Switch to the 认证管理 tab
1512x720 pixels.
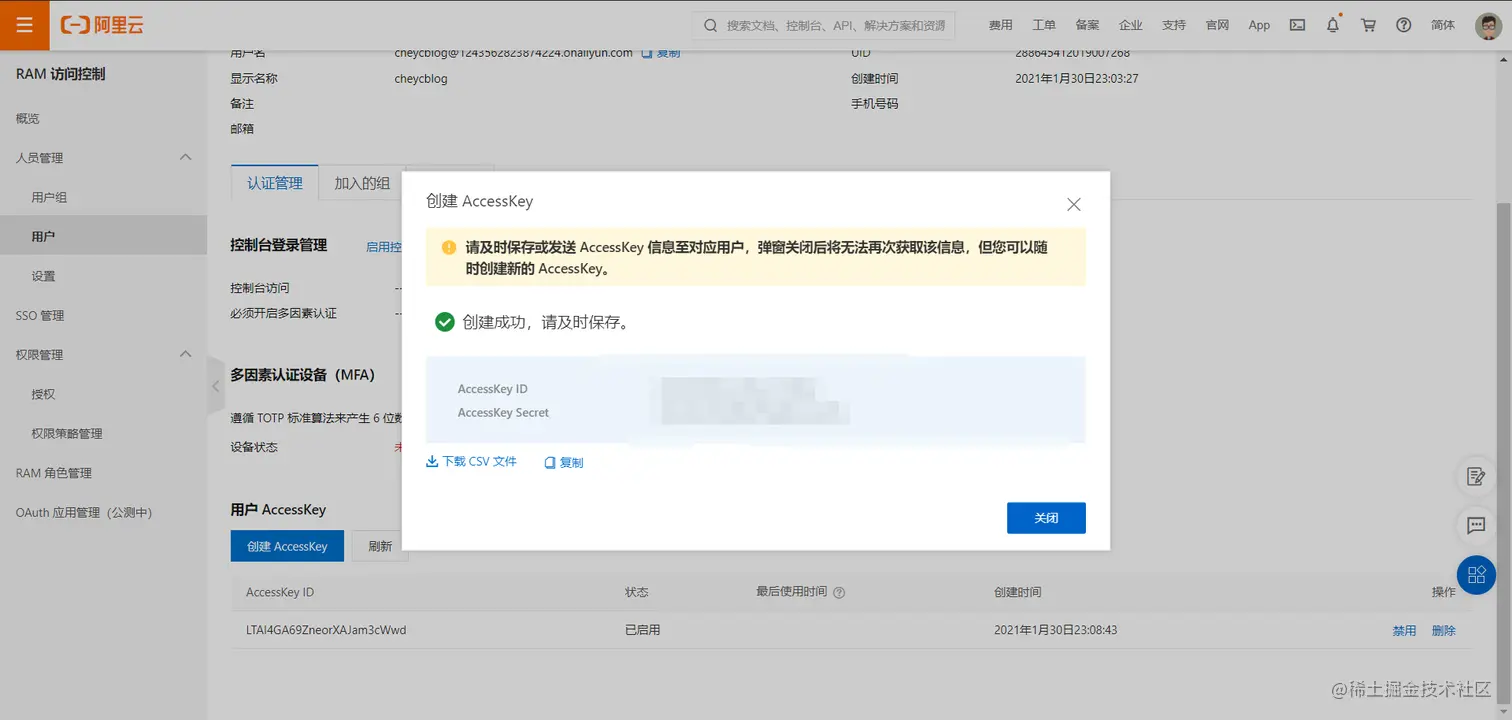point(275,183)
